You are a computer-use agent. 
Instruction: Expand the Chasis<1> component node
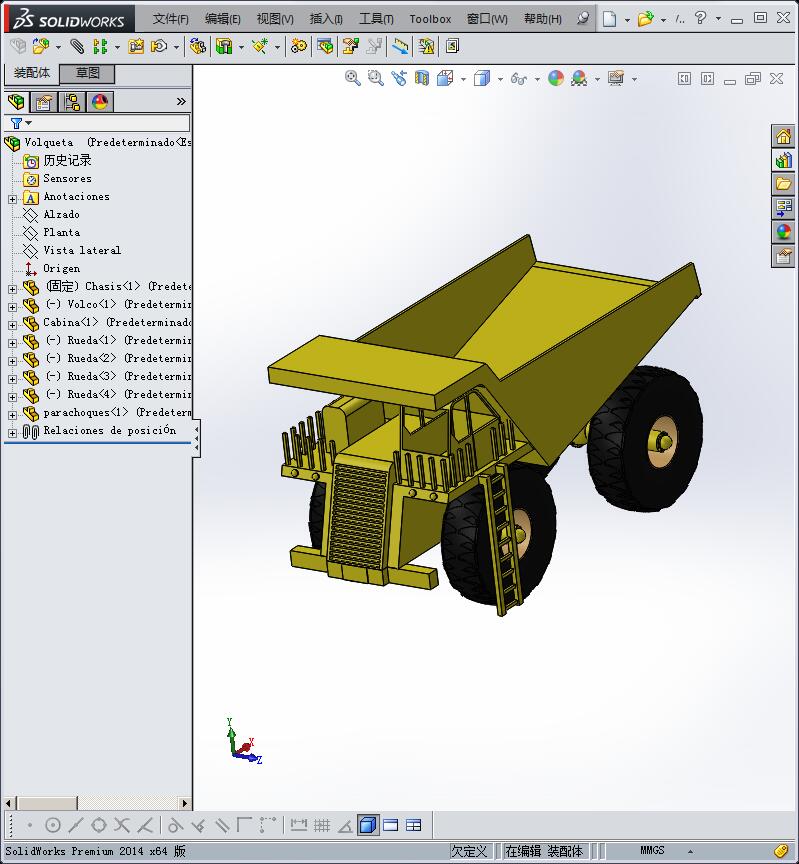[x=12, y=289]
